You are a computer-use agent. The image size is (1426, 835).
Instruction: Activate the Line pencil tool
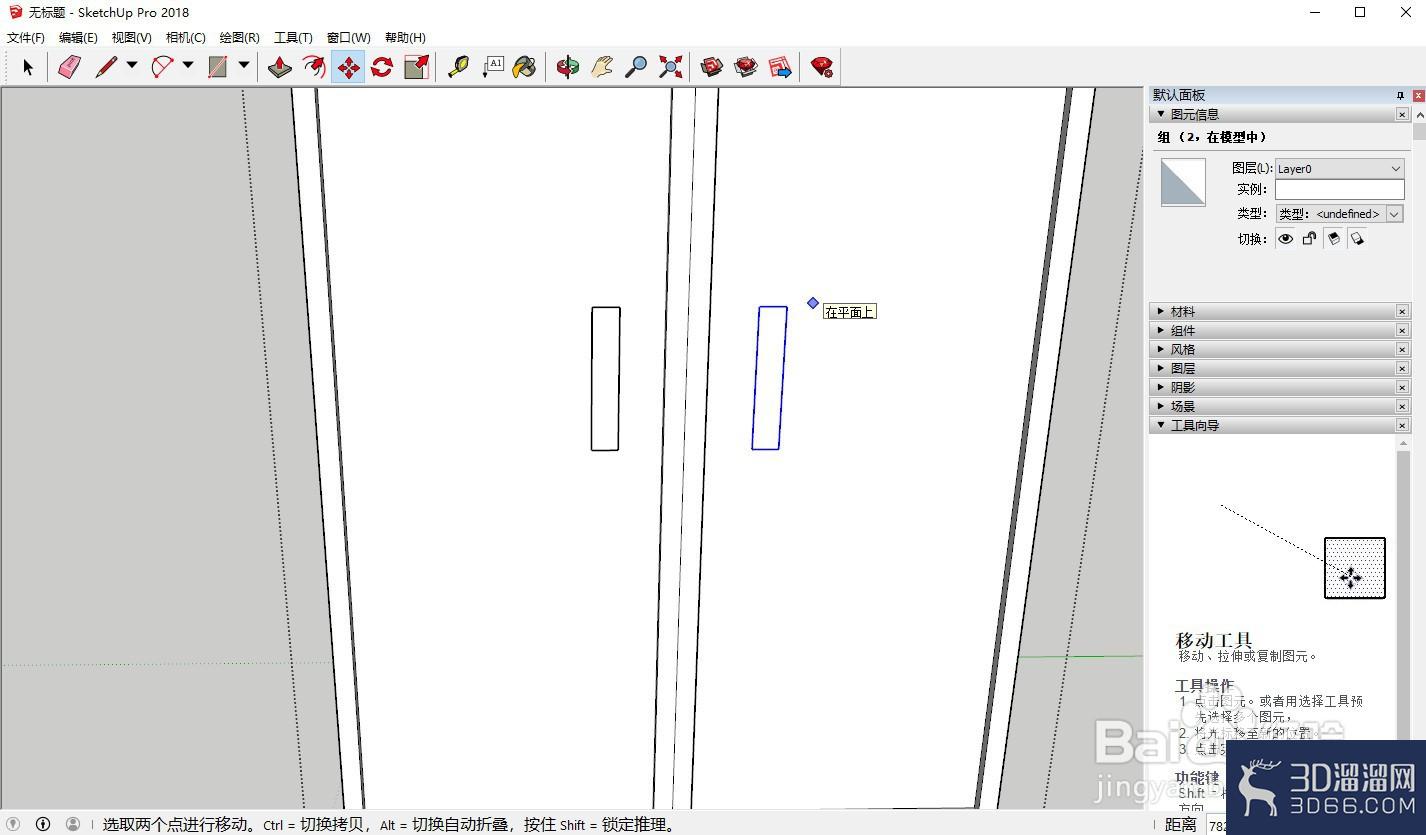(x=106, y=67)
